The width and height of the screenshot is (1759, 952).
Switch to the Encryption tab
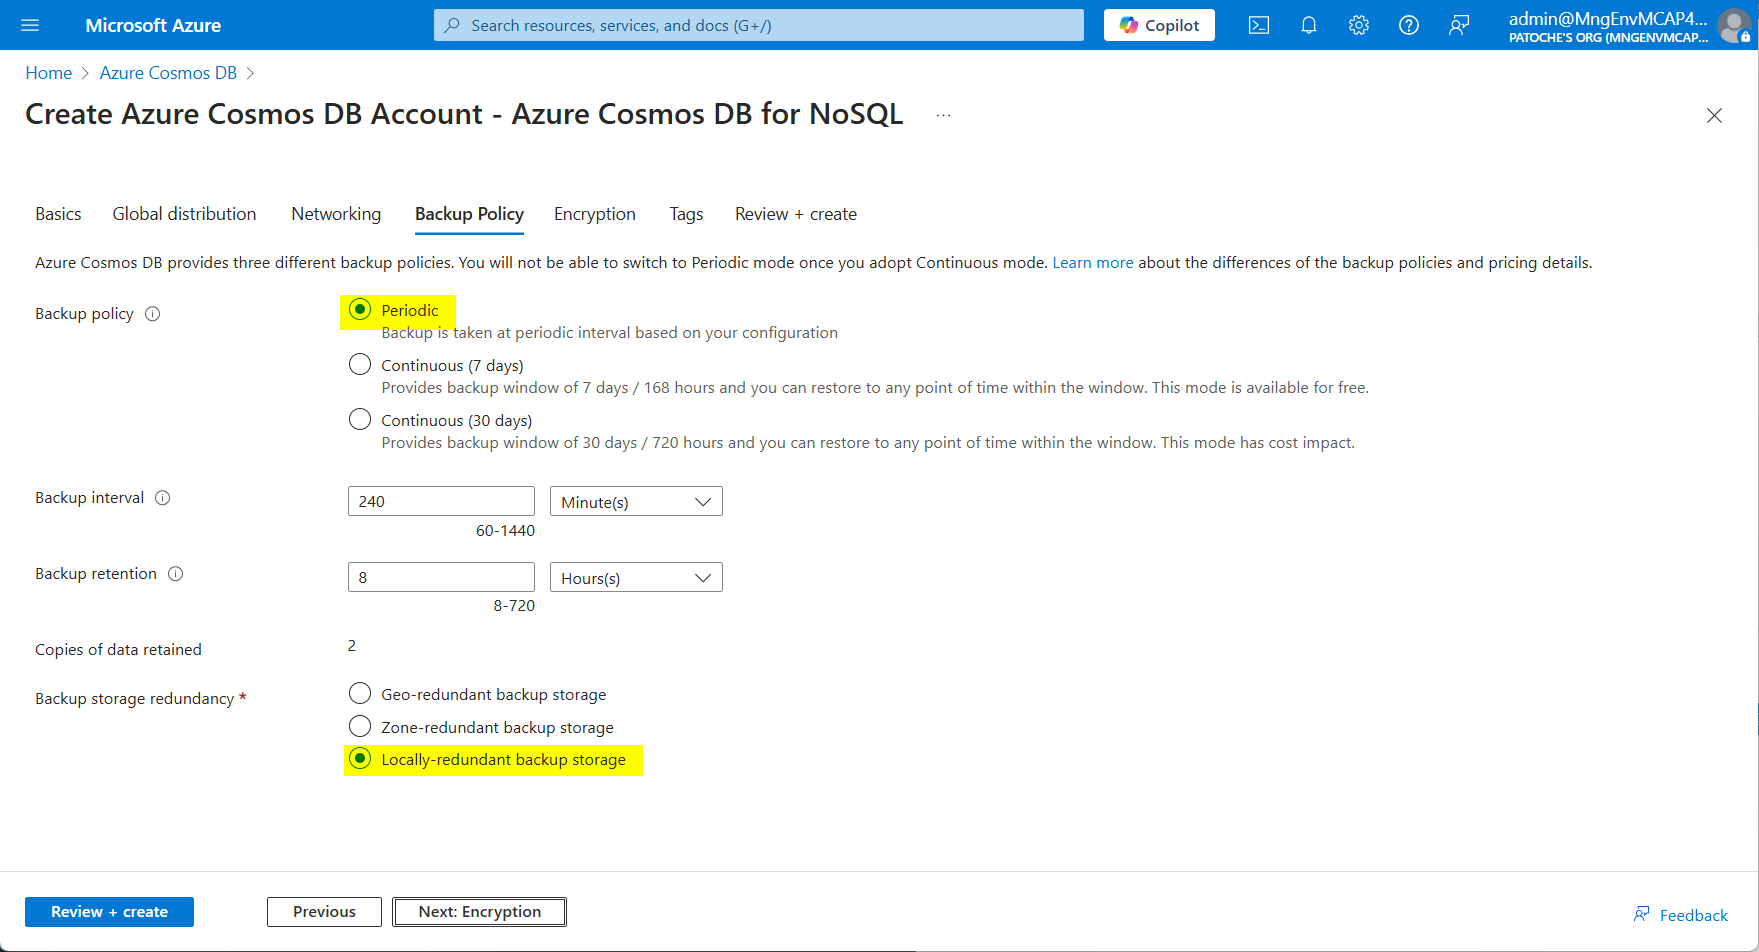tap(594, 213)
